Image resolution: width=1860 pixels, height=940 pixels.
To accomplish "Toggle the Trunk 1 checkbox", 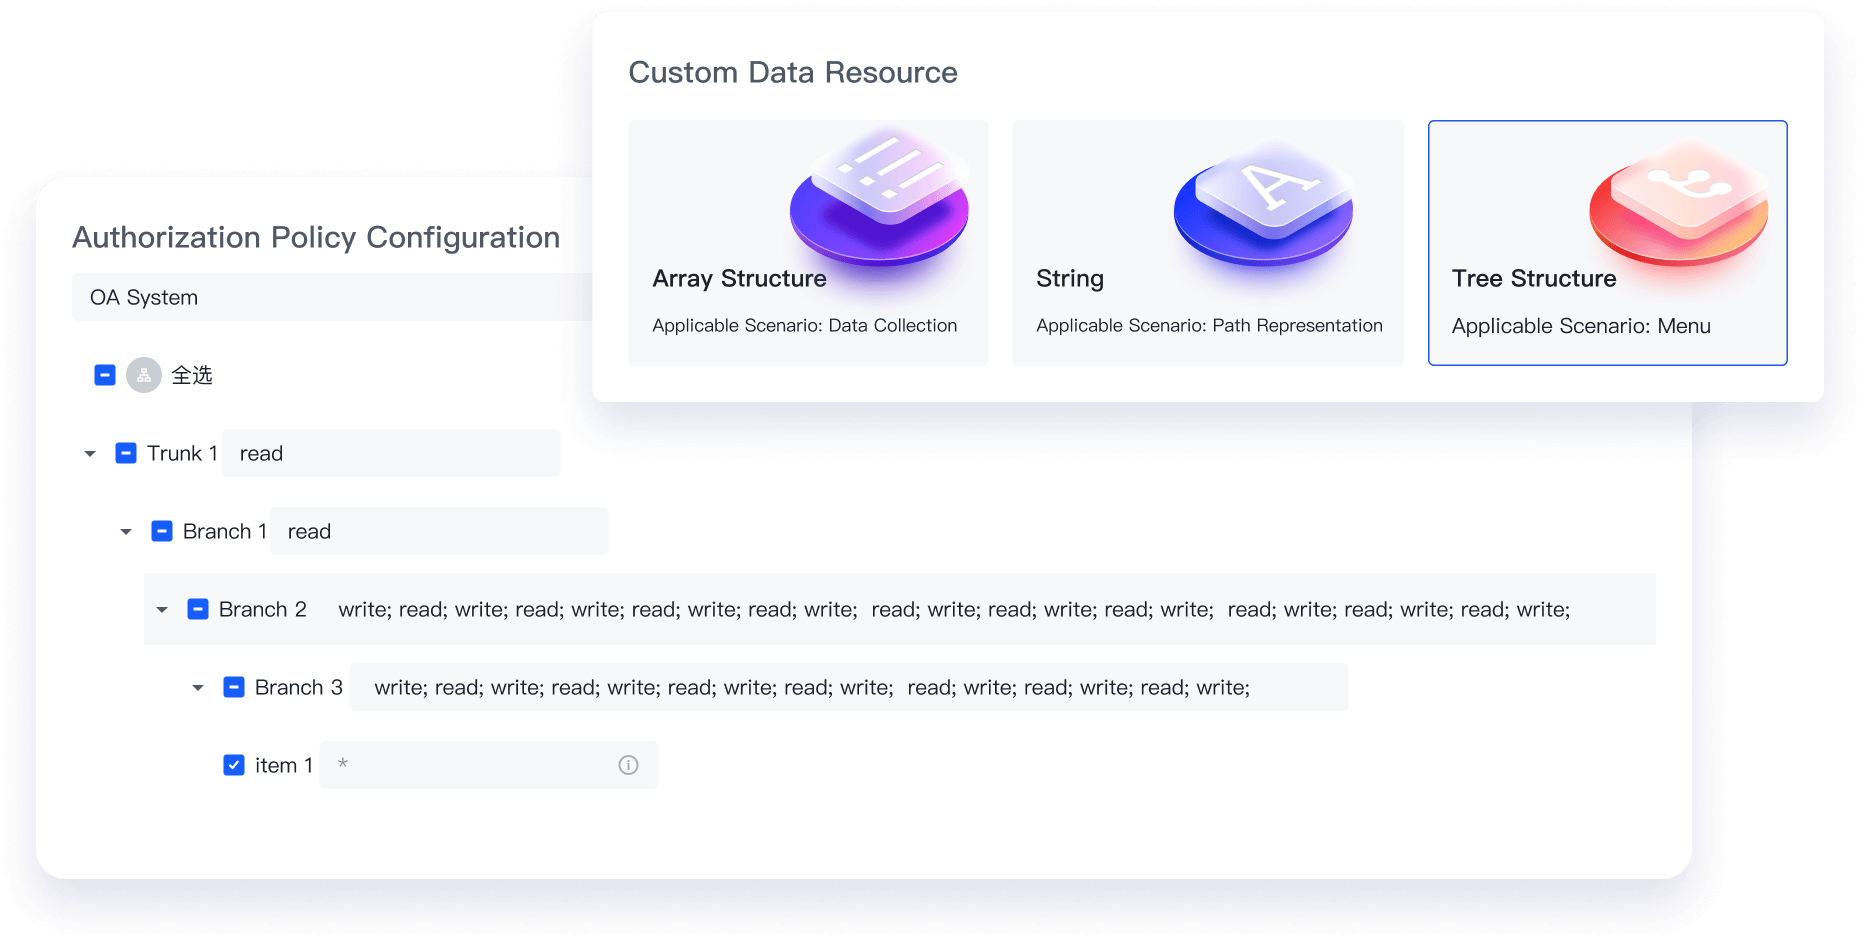I will (126, 453).
